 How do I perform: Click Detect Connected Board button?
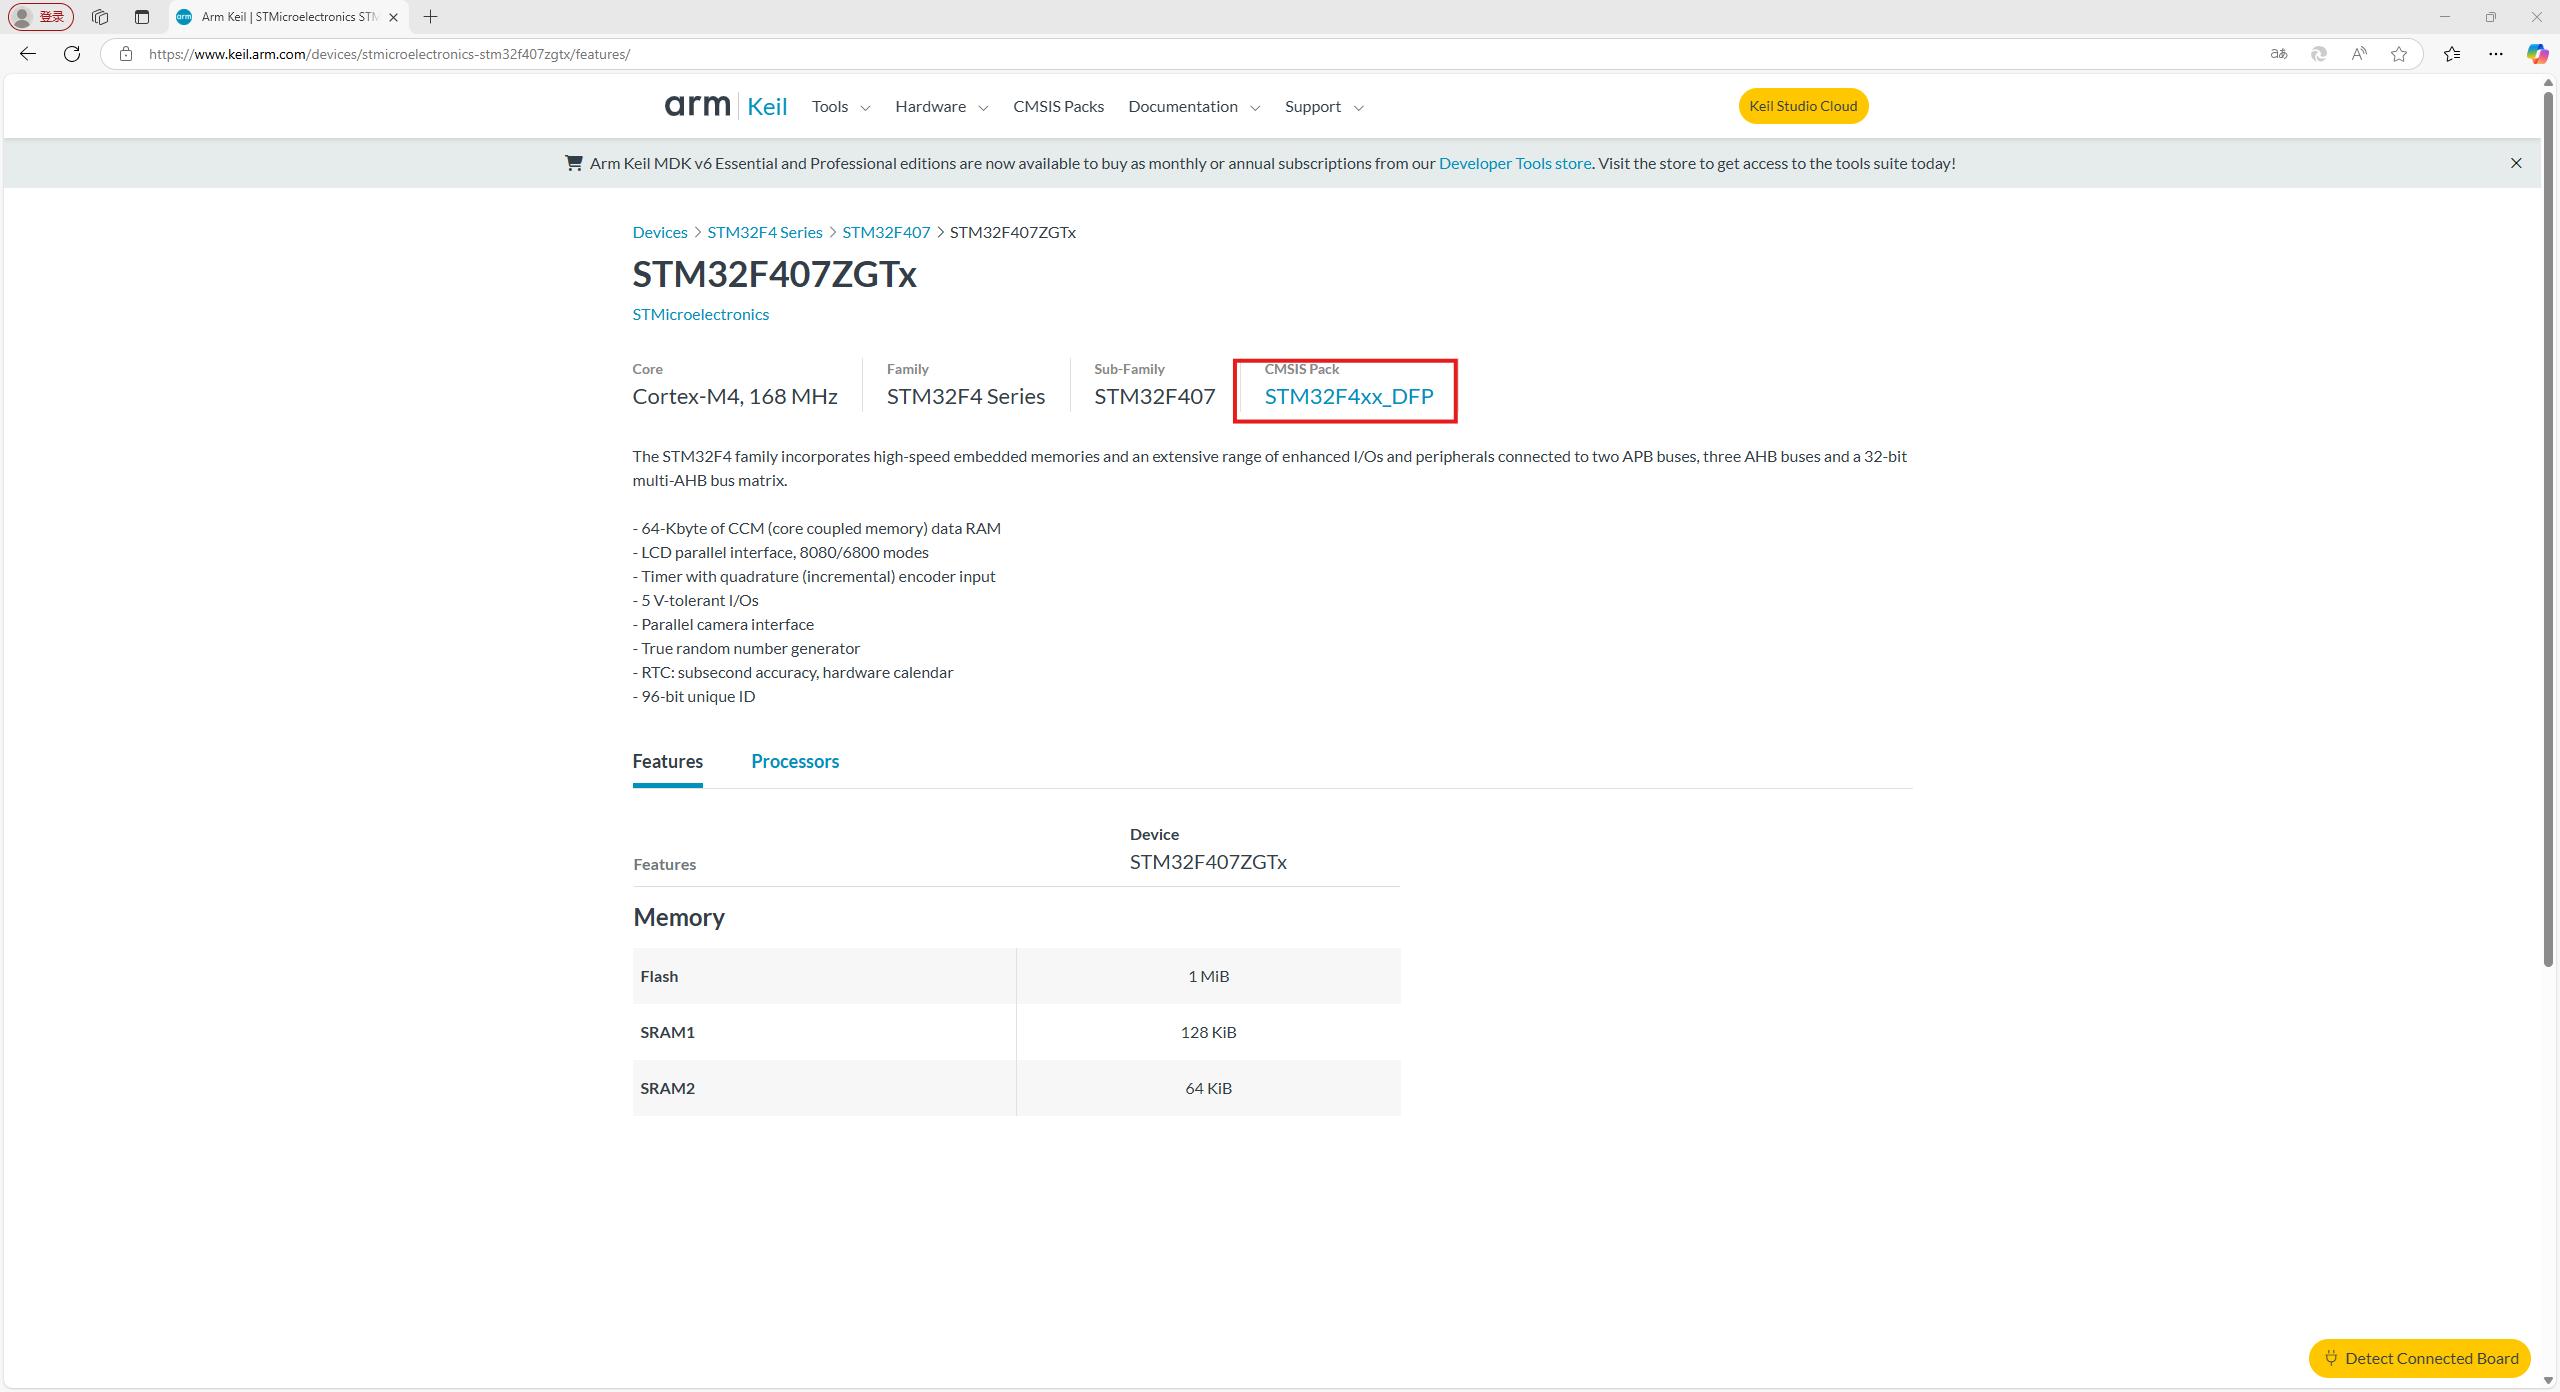point(2420,1358)
